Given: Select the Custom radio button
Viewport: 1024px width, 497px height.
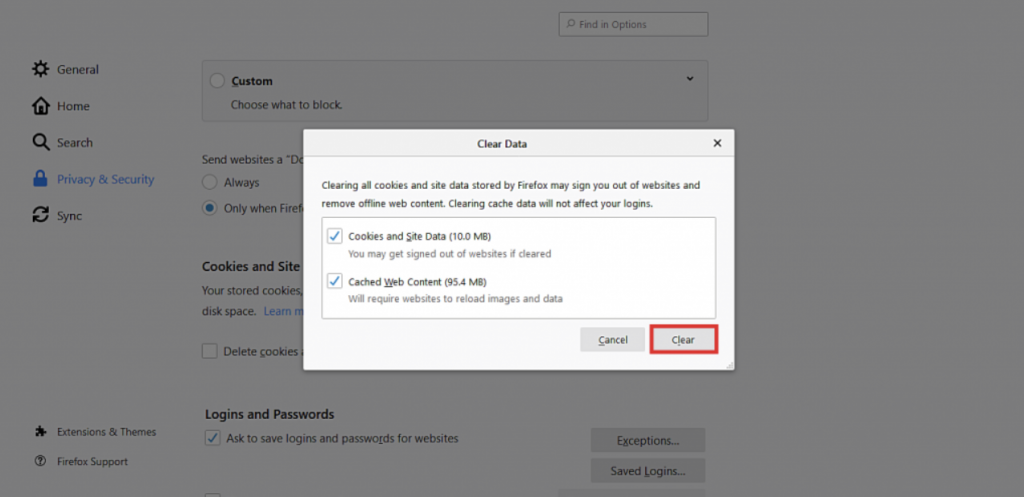Looking at the screenshot, I should [x=218, y=81].
